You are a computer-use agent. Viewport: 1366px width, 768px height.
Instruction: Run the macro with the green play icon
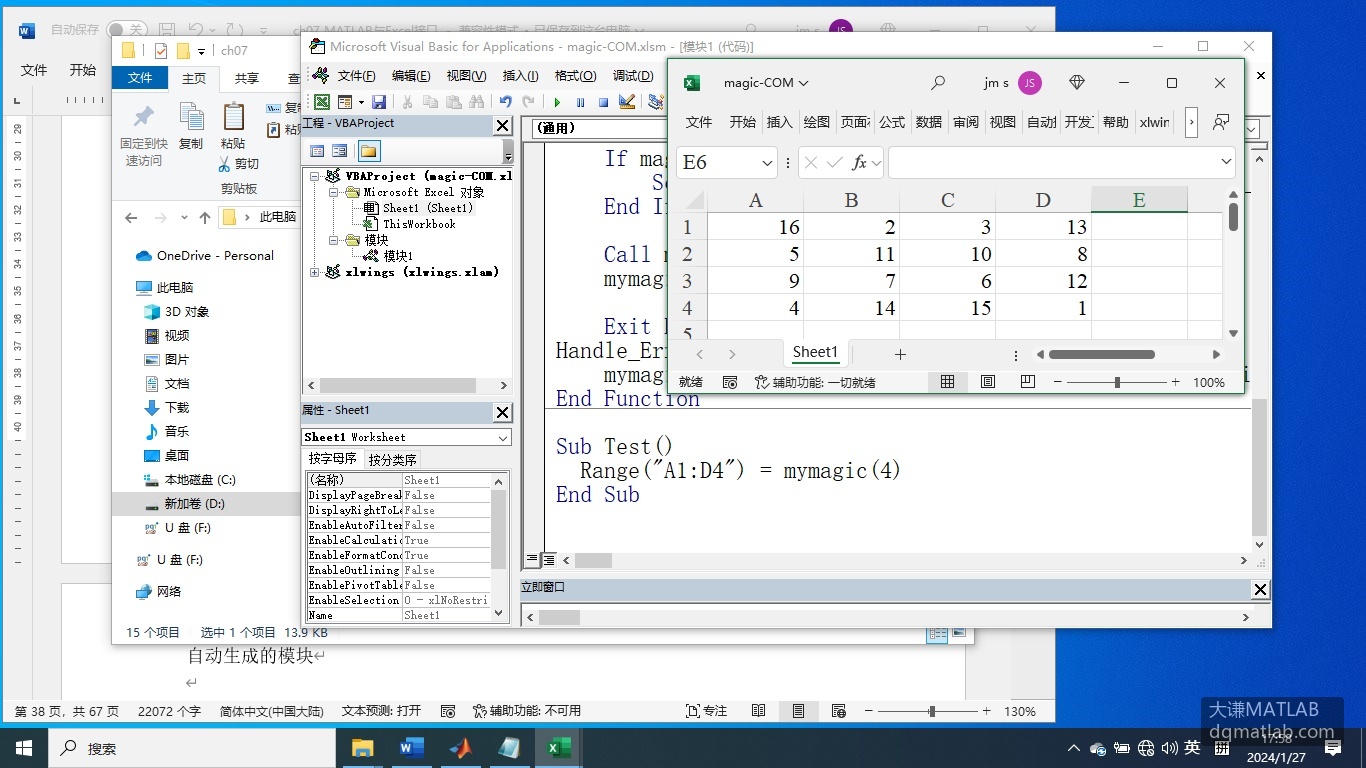pyautogui.click(x=557, y=102)
